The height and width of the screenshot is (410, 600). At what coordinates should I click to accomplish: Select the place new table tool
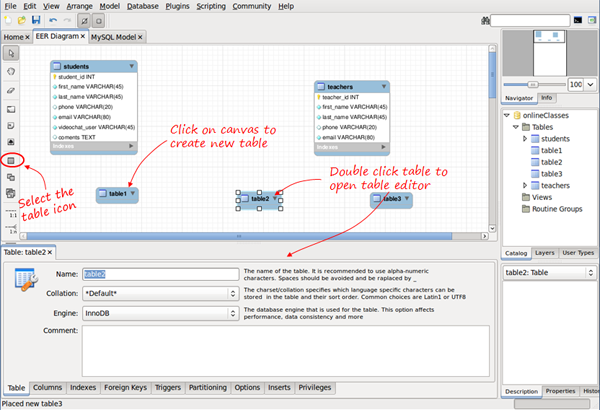[11, 161]
